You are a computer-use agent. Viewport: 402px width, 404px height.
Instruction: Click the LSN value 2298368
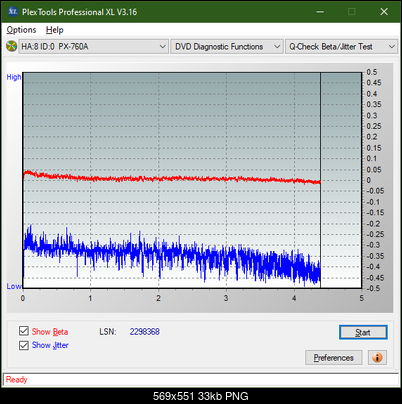click(x=145, y=332)
